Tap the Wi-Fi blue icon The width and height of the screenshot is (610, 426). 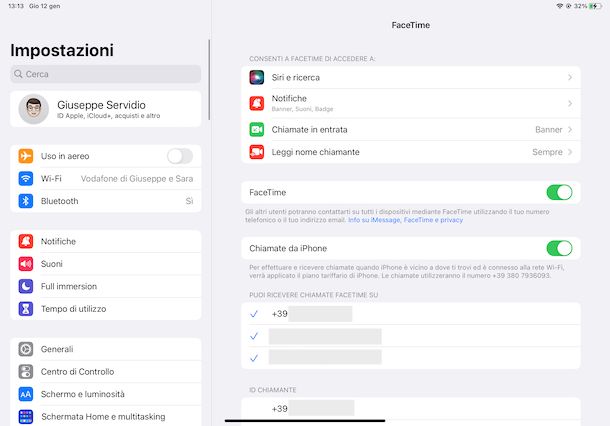point(26,179)
